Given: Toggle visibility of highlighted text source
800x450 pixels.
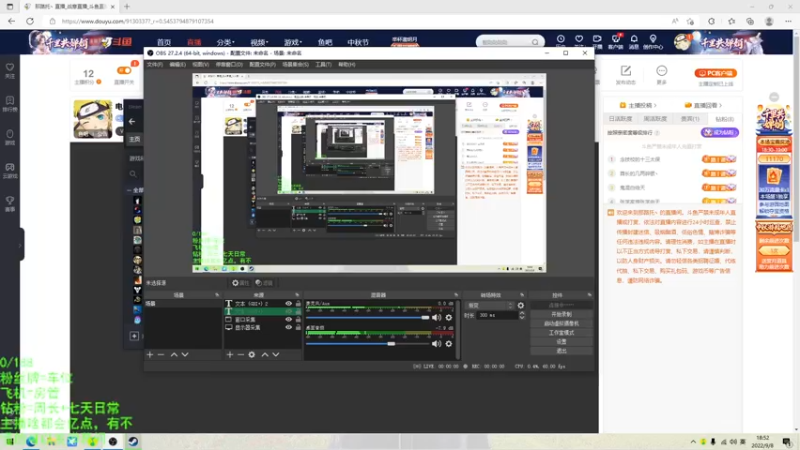Looking at the screenshot, I should pos(288,311).
